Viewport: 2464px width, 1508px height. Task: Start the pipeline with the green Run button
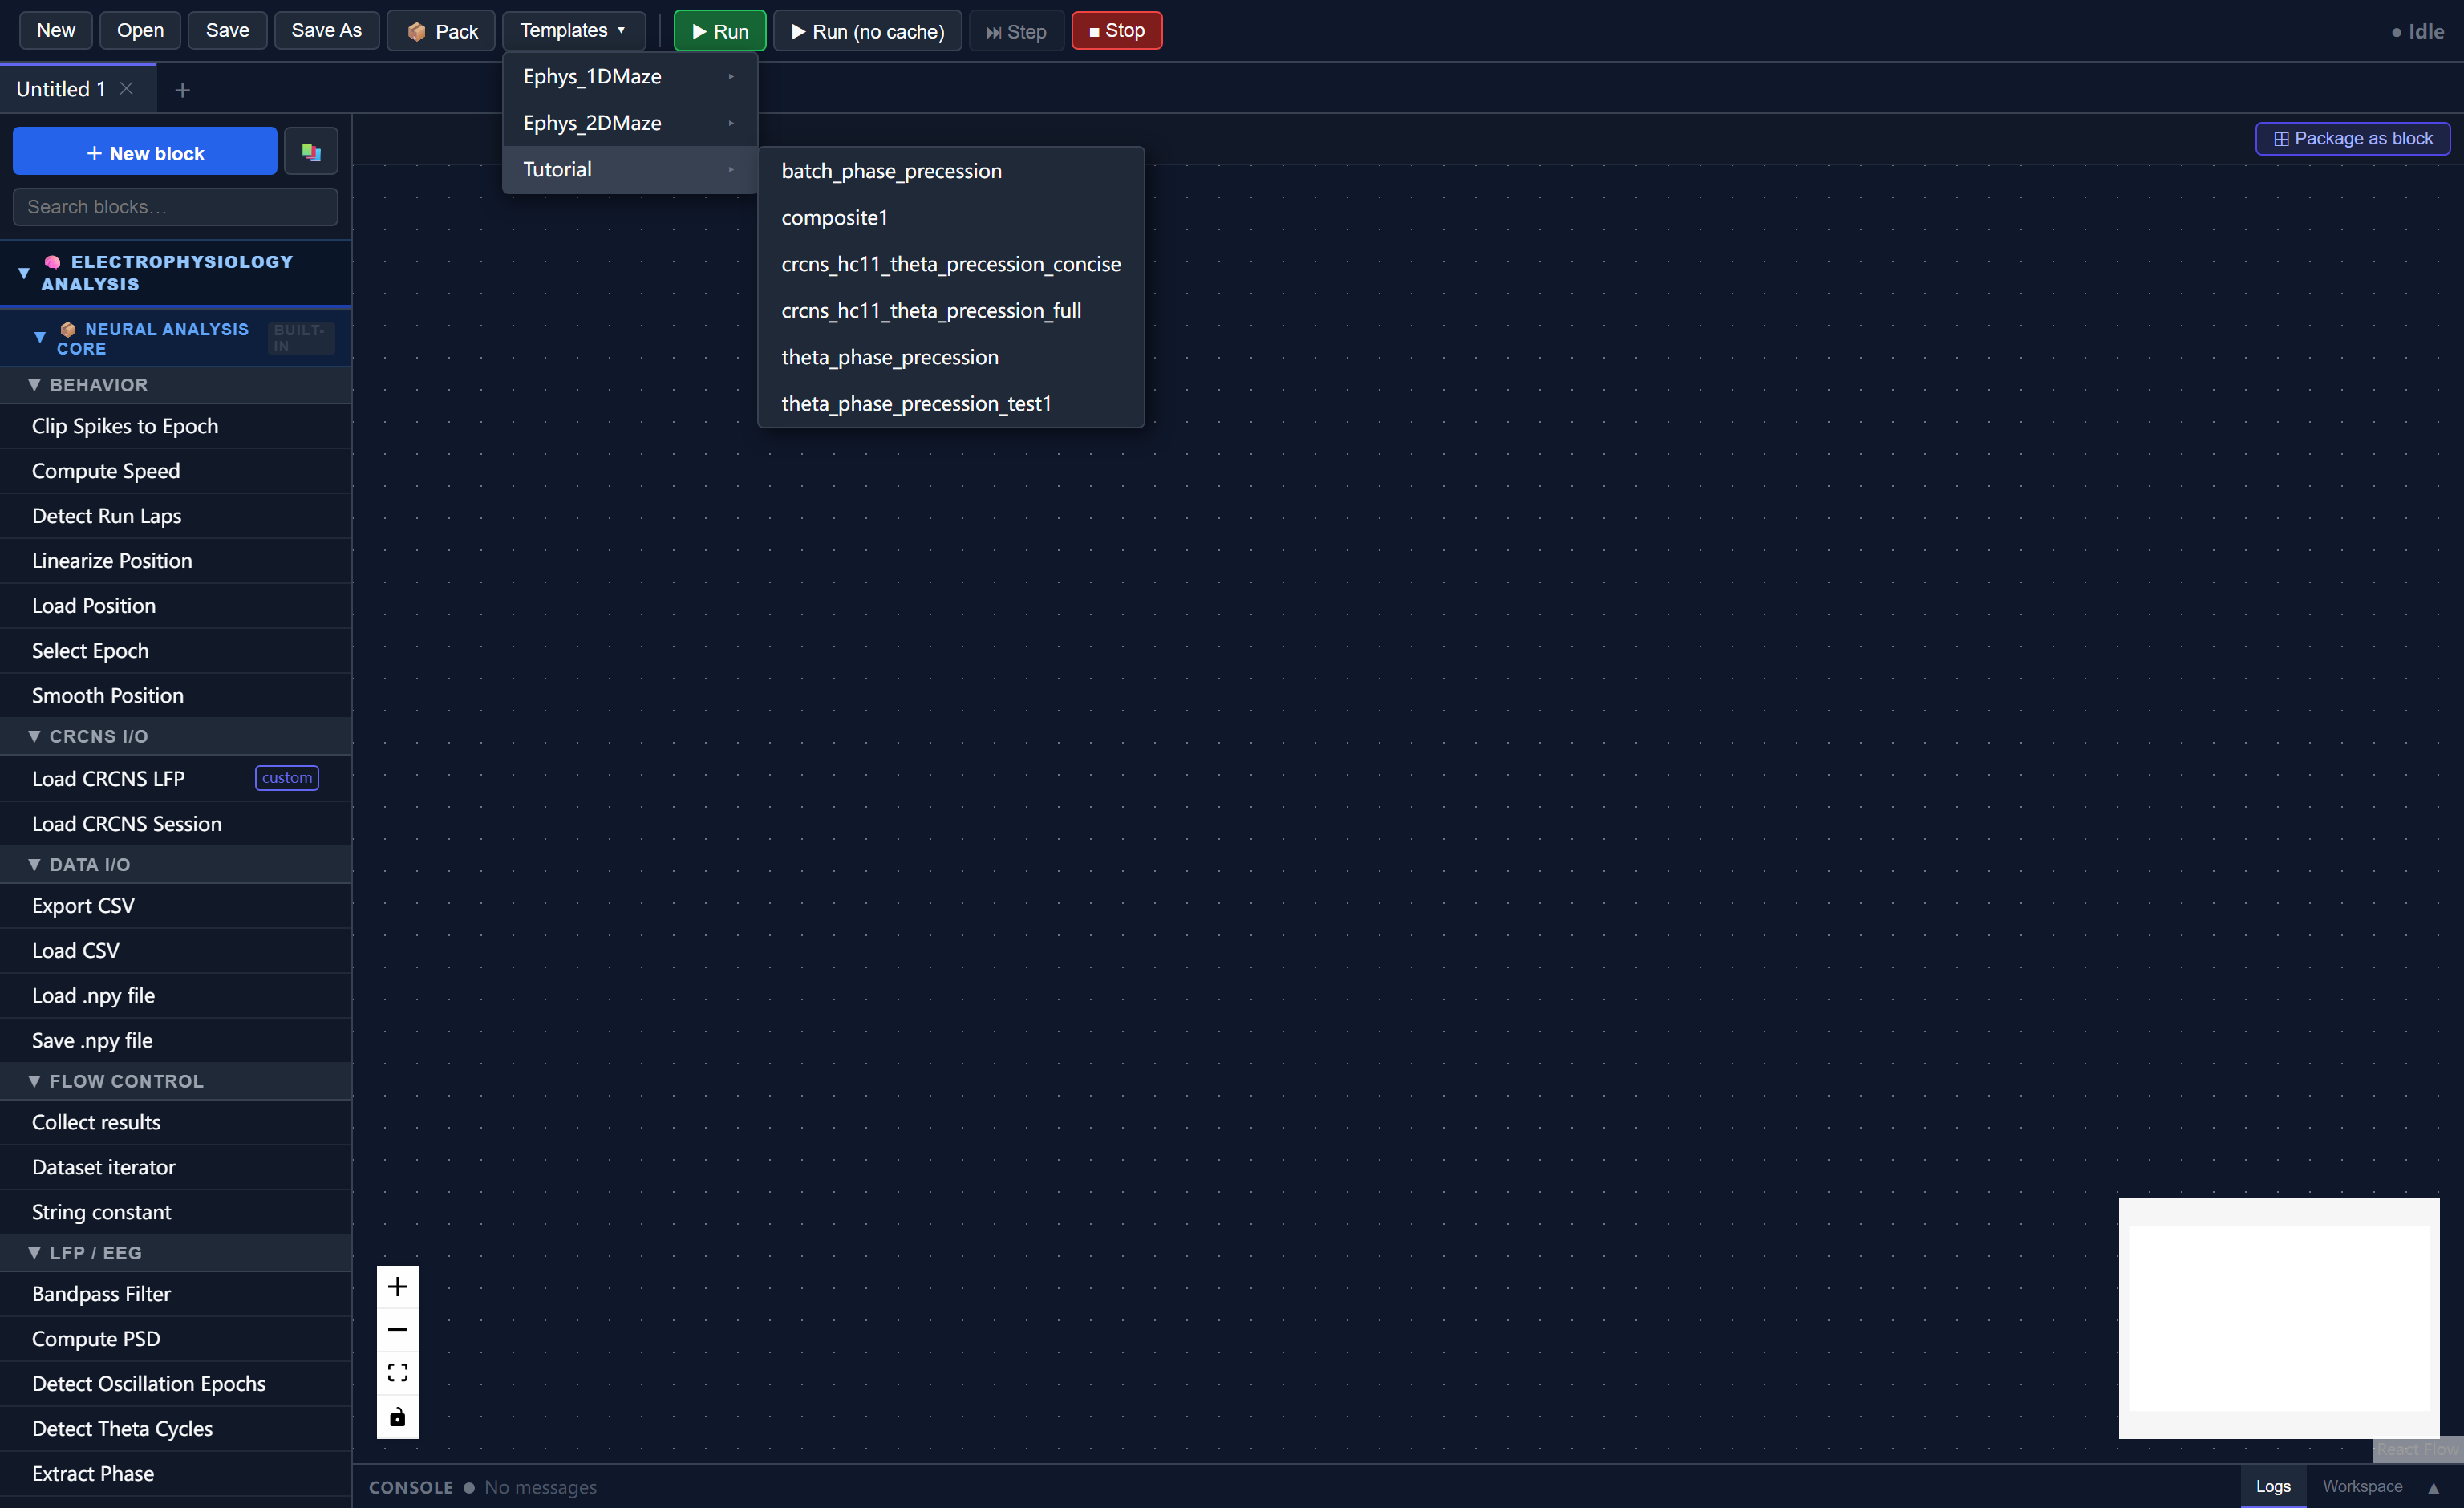pyautogui.click(x=719, y=31)
